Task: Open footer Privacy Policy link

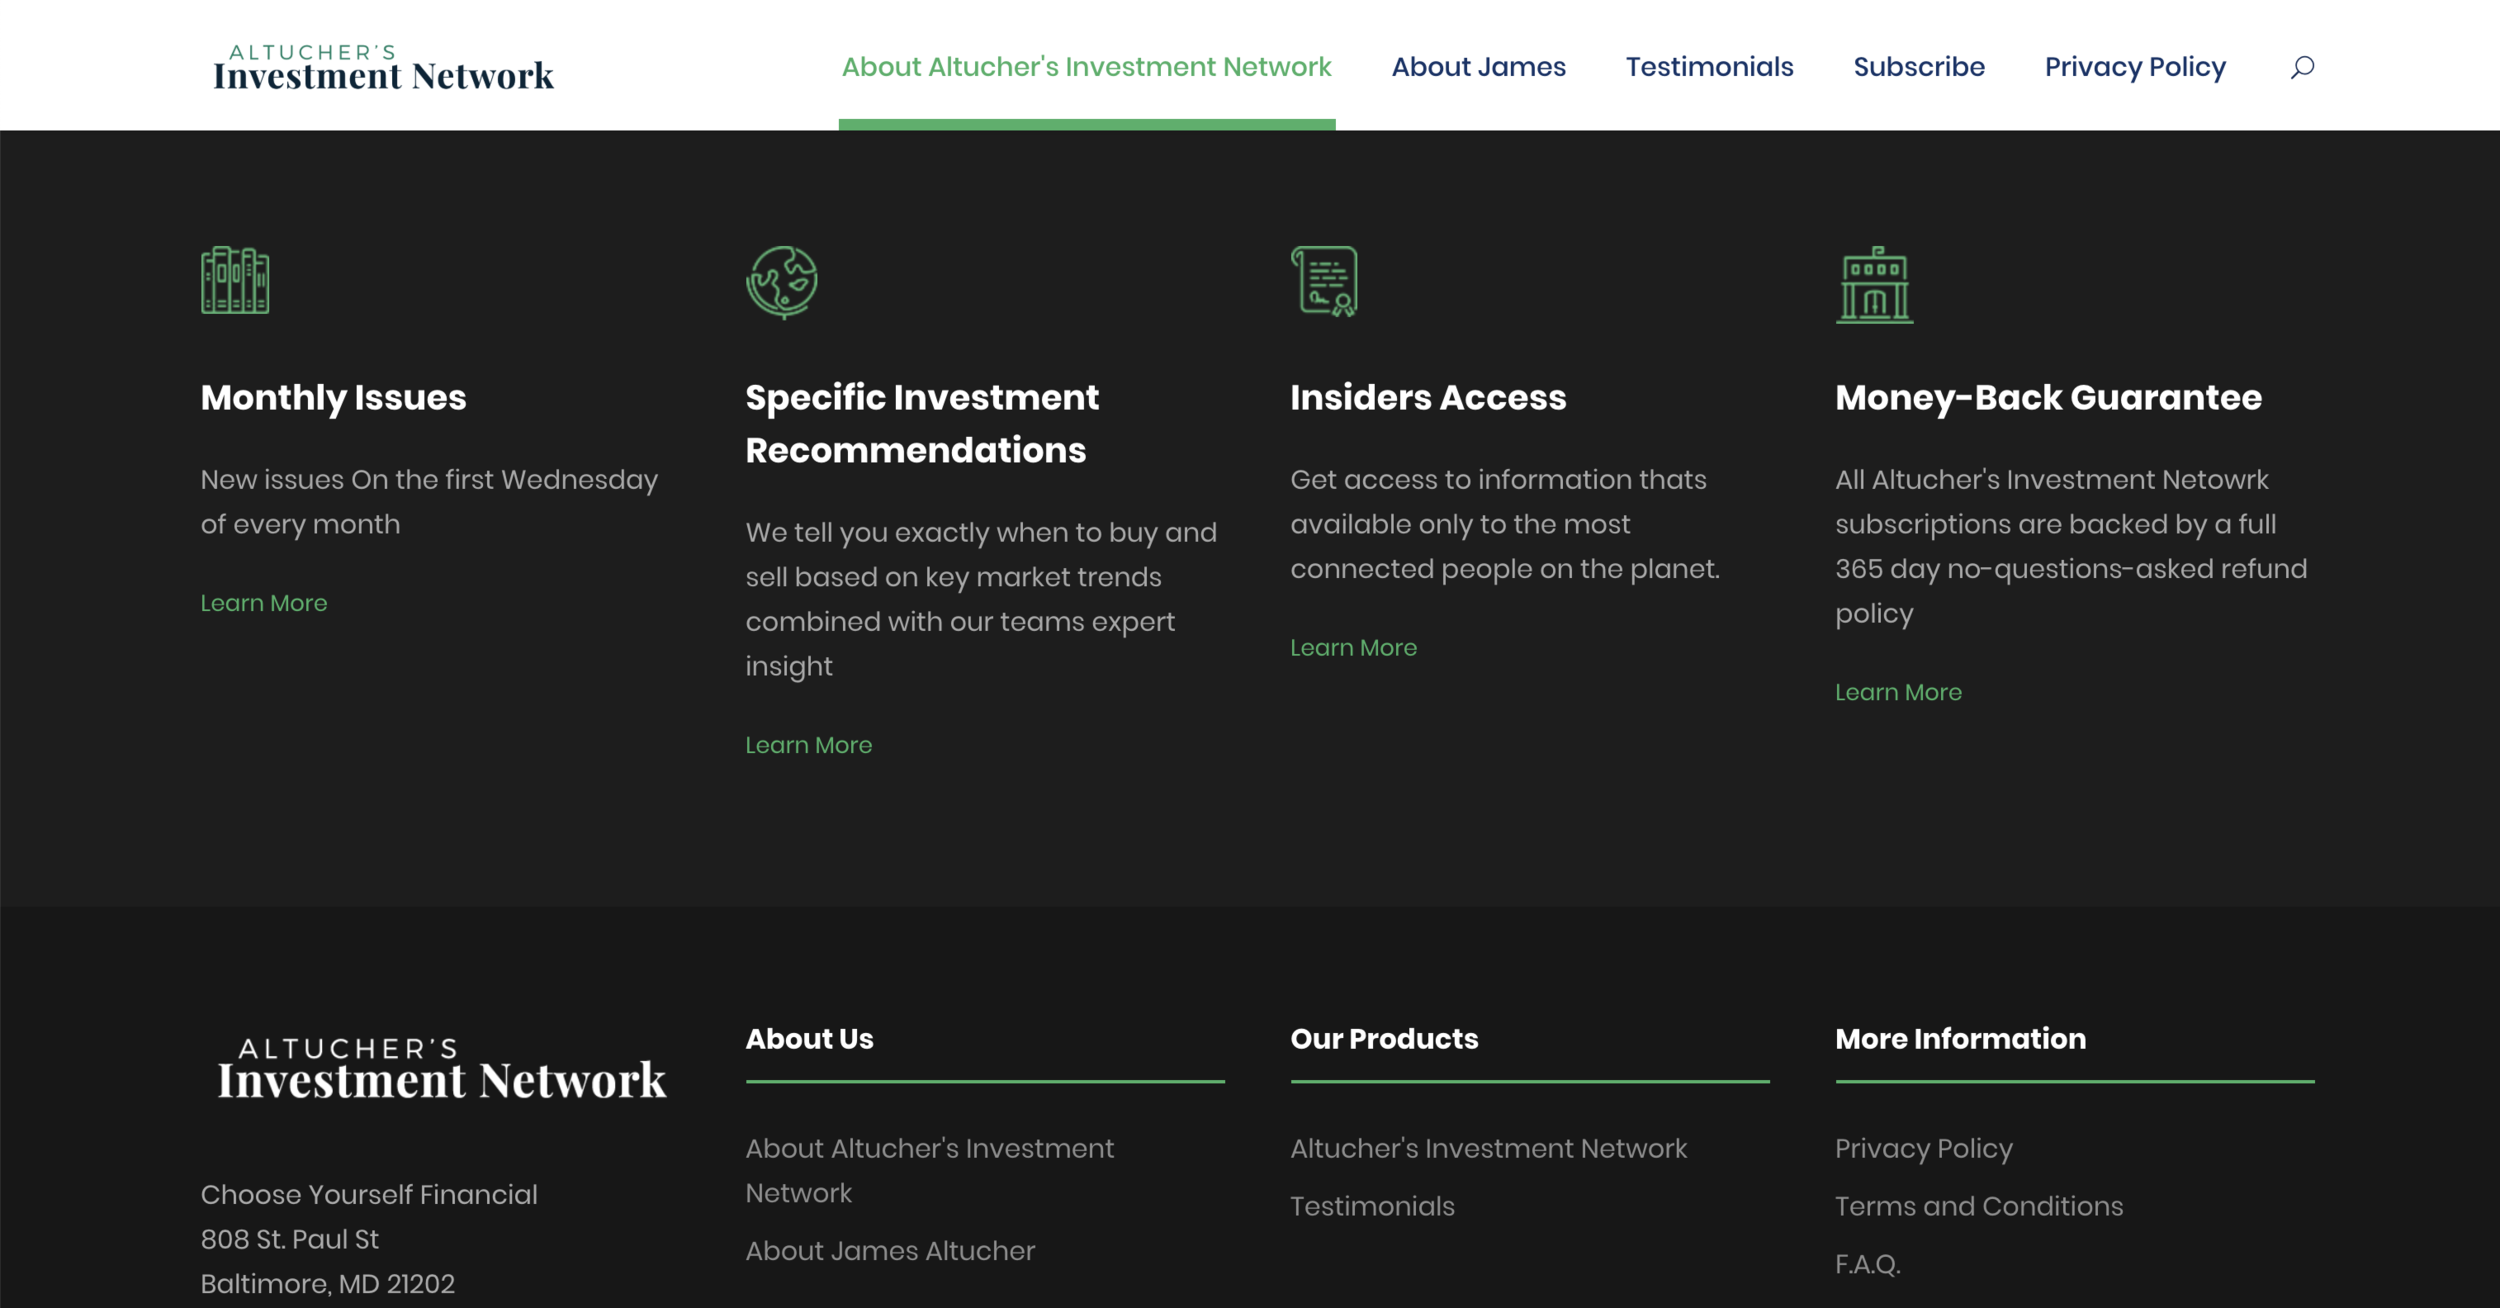Action: click(x=1923, y=1149)
